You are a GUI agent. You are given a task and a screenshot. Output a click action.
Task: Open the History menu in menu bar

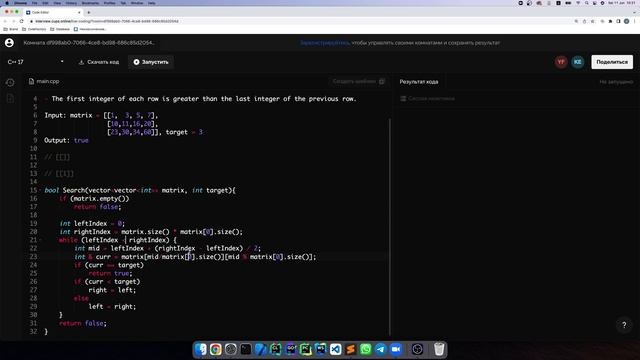tap(71, 3)
